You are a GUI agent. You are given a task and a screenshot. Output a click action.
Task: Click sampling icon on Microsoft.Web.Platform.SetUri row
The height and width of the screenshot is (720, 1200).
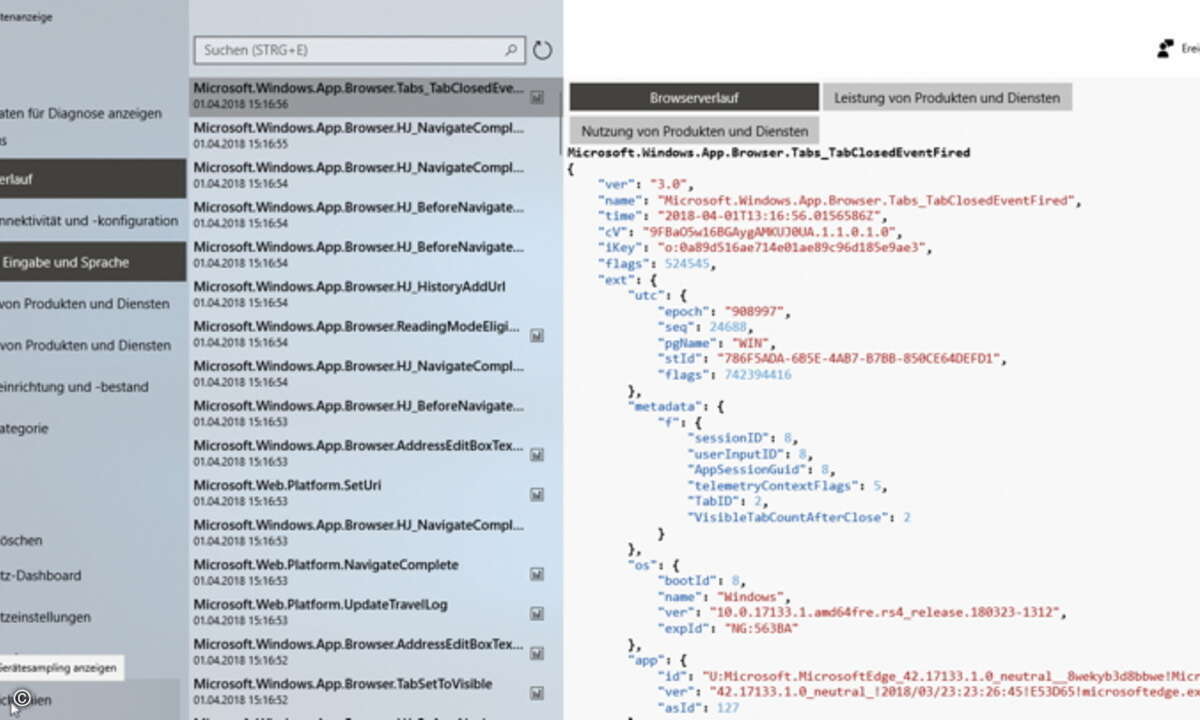click(537, 495)
